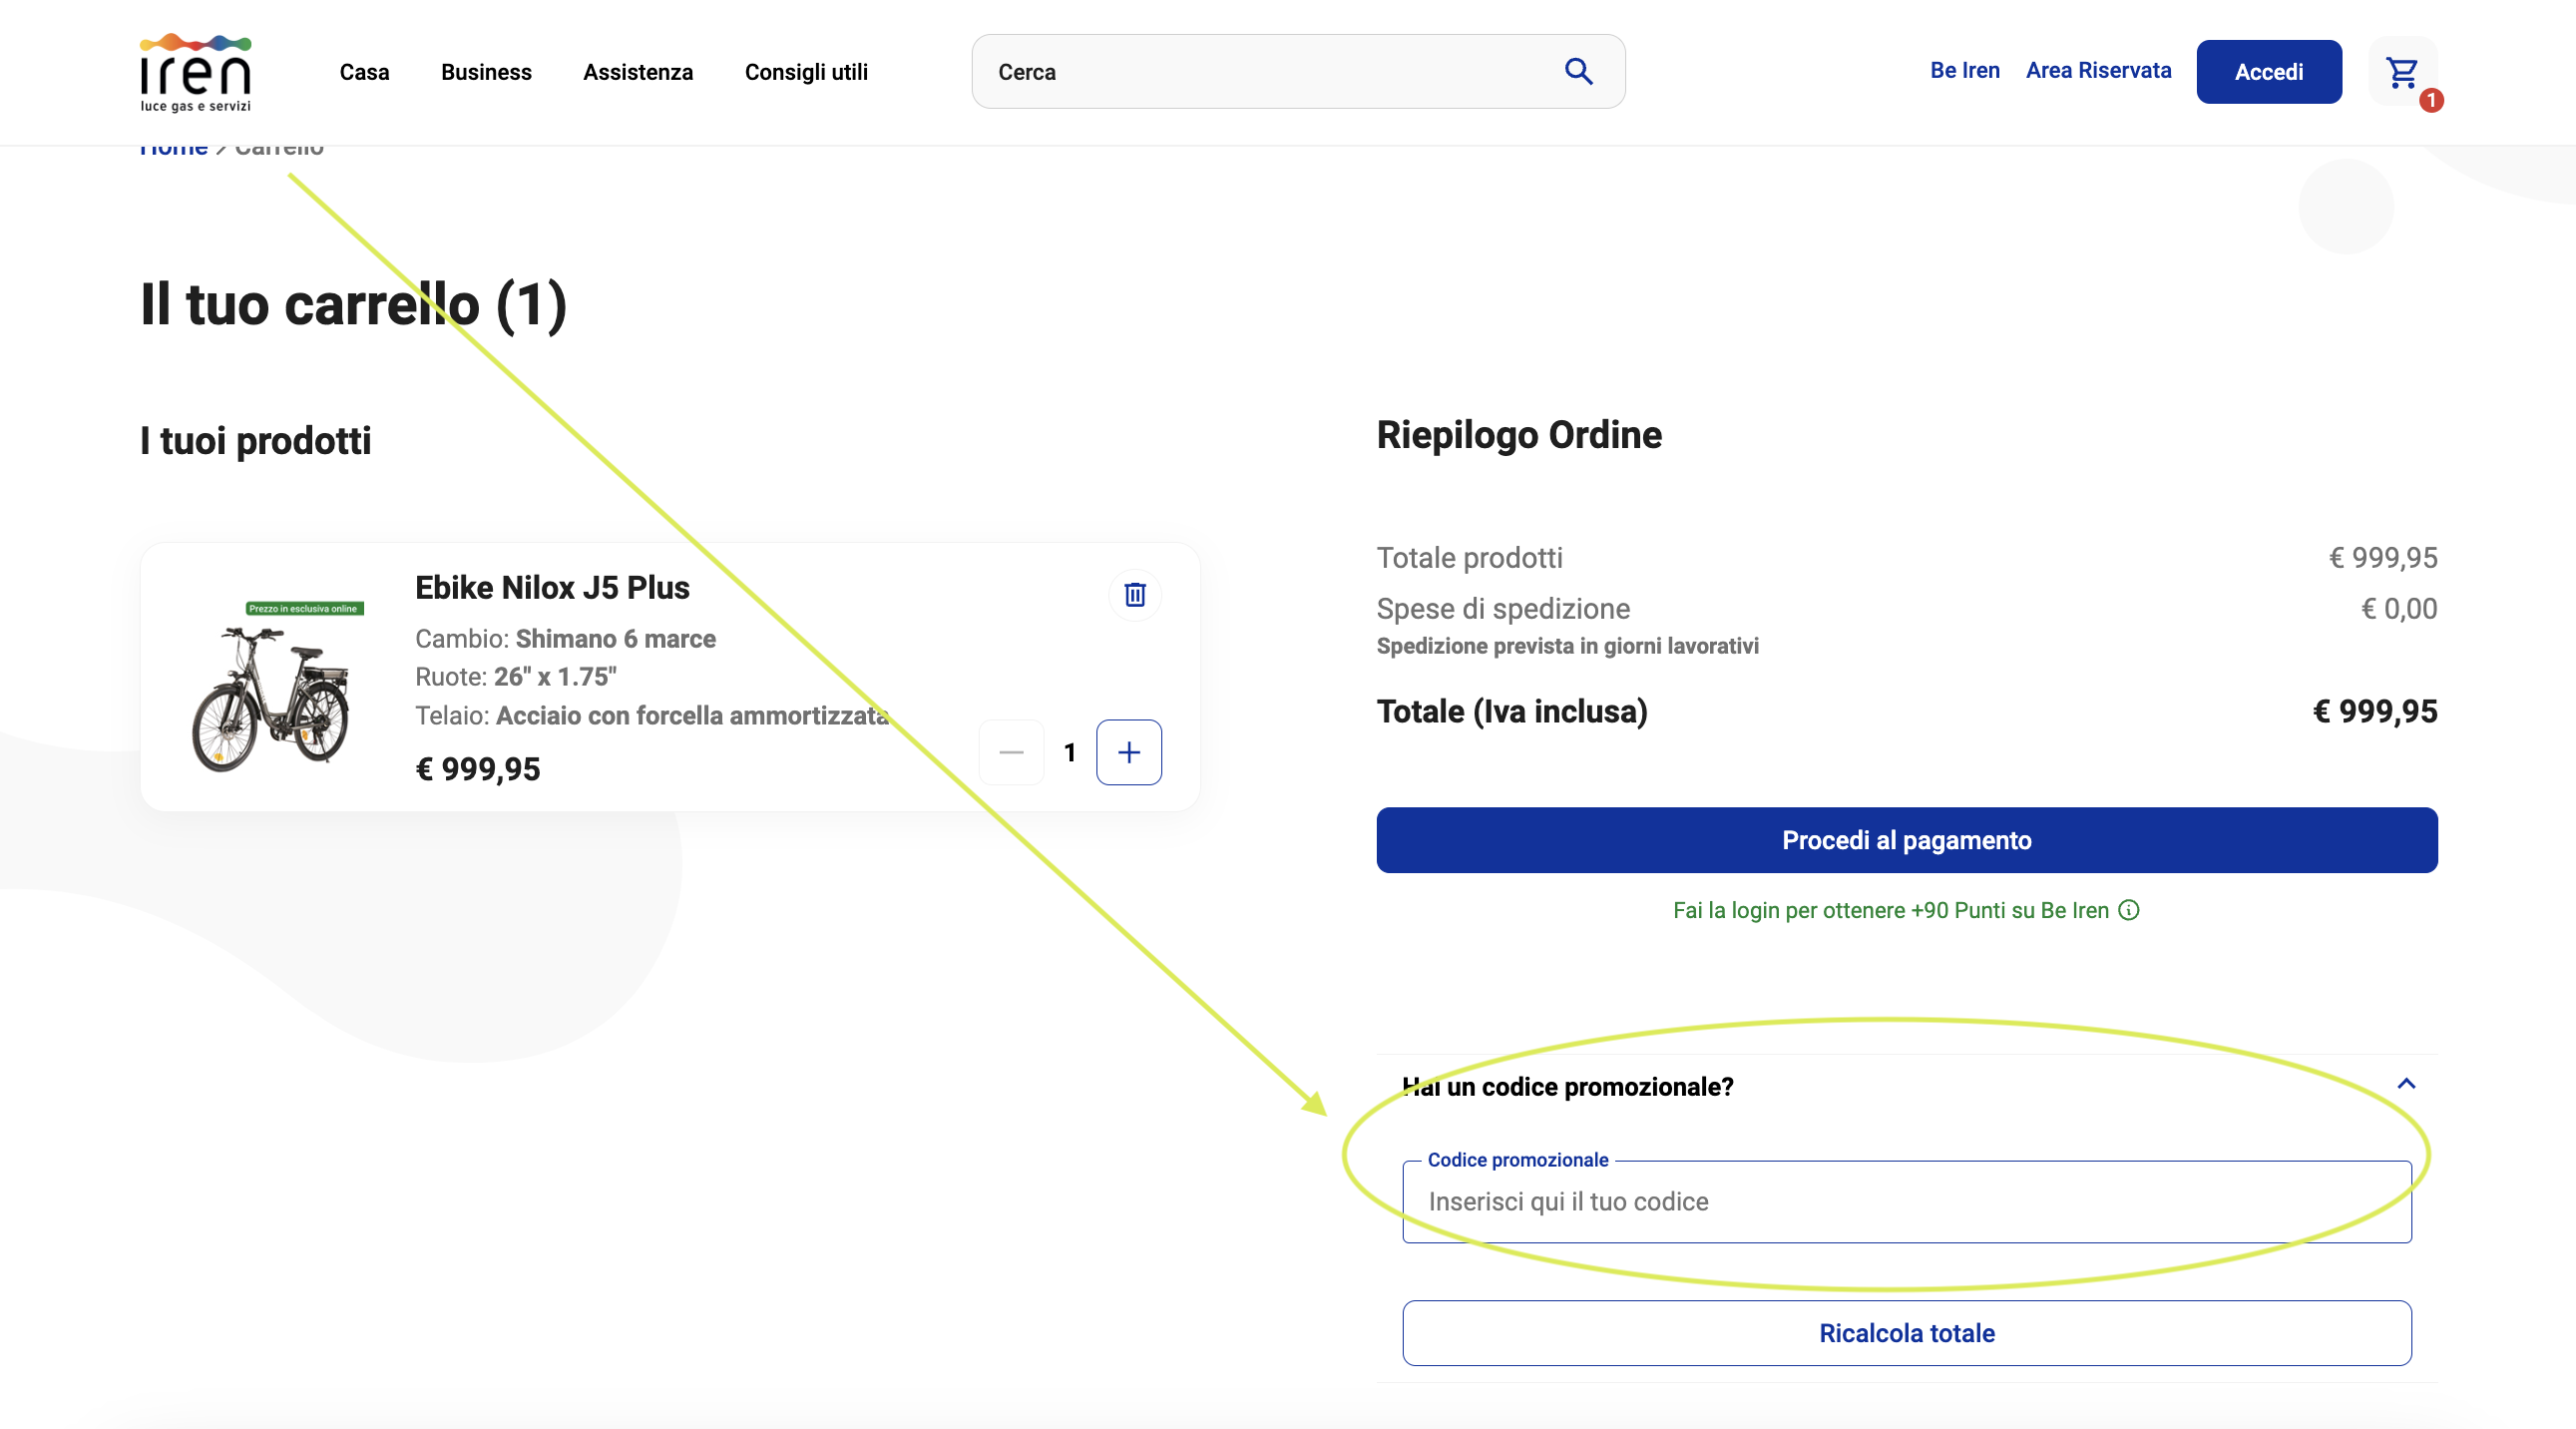Open the Assistenza menu
The height and width of the screenshot is (1429, 2576).
tap(638, 72)
